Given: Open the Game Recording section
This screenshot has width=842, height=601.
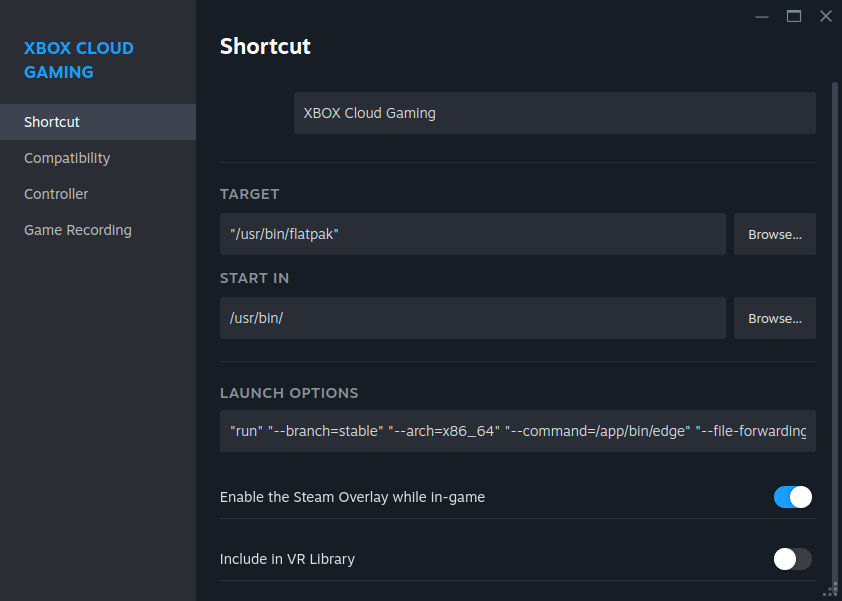Looking at the screenshot, I should [78, 230].
